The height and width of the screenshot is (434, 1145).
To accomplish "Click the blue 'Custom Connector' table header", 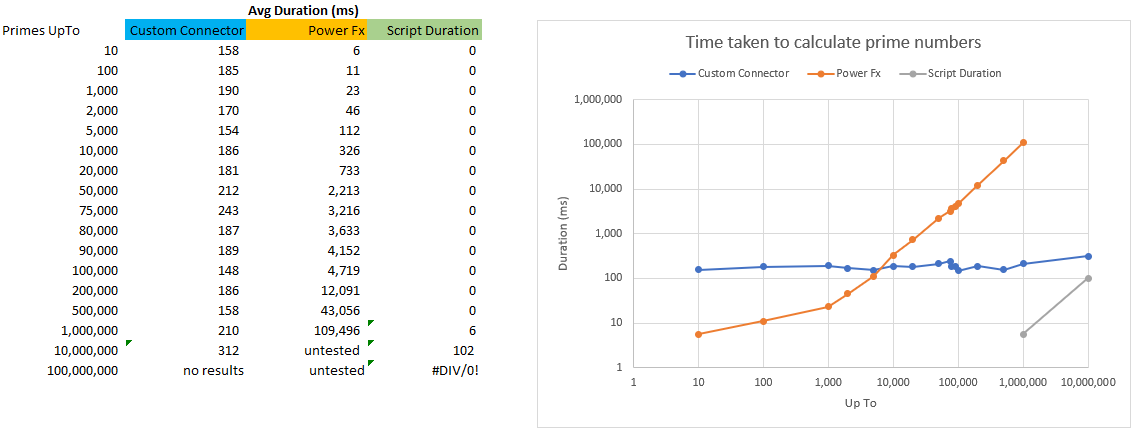I will pos(185,31).
